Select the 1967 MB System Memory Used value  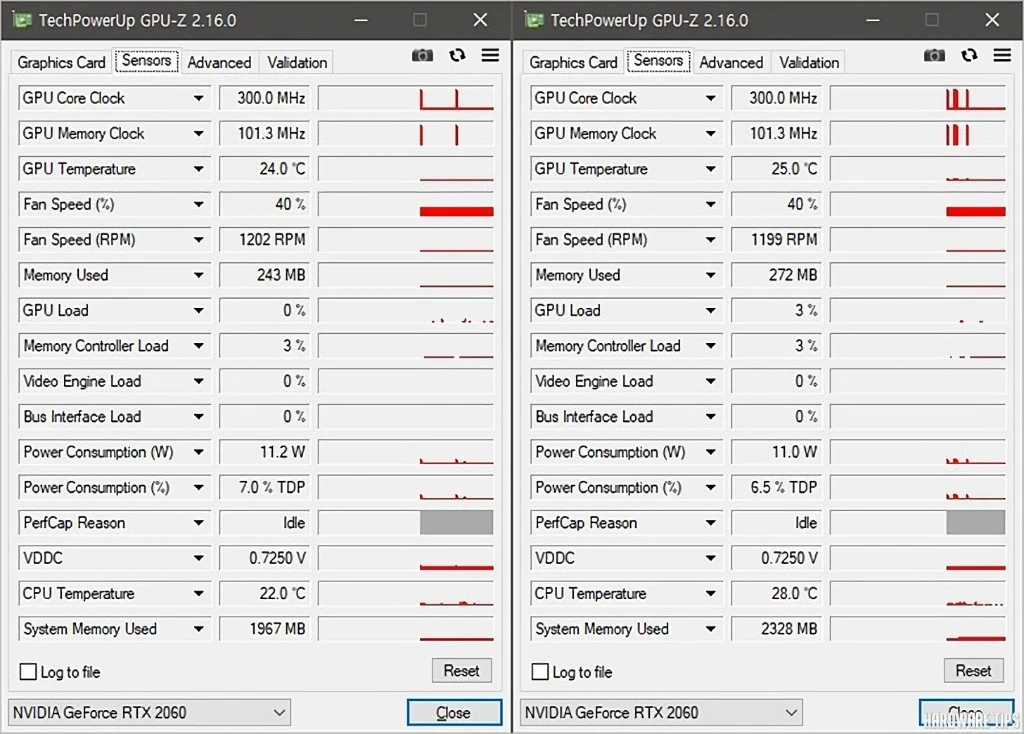pos(264,628)
